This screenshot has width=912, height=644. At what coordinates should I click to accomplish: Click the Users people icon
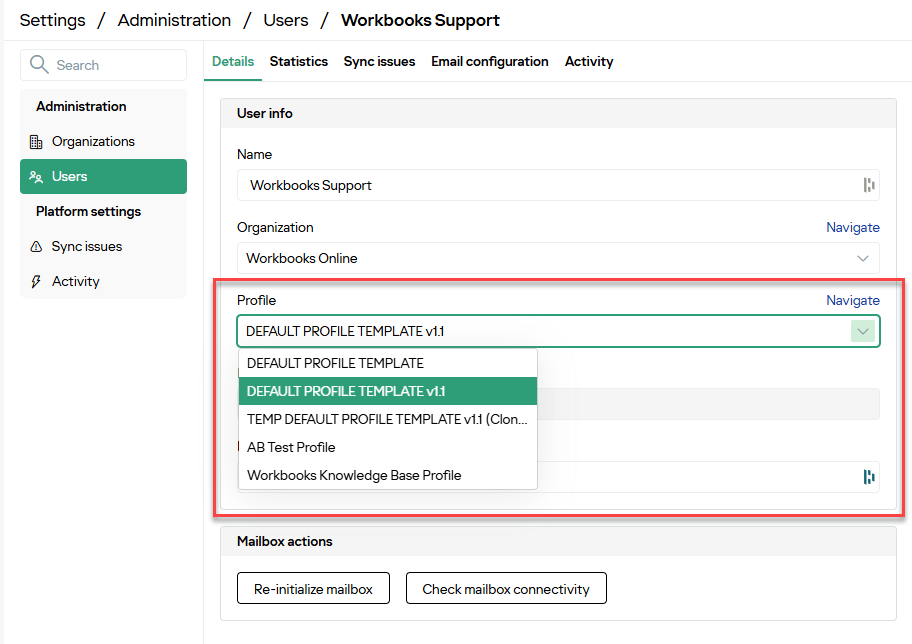click(x=36, y=177)
